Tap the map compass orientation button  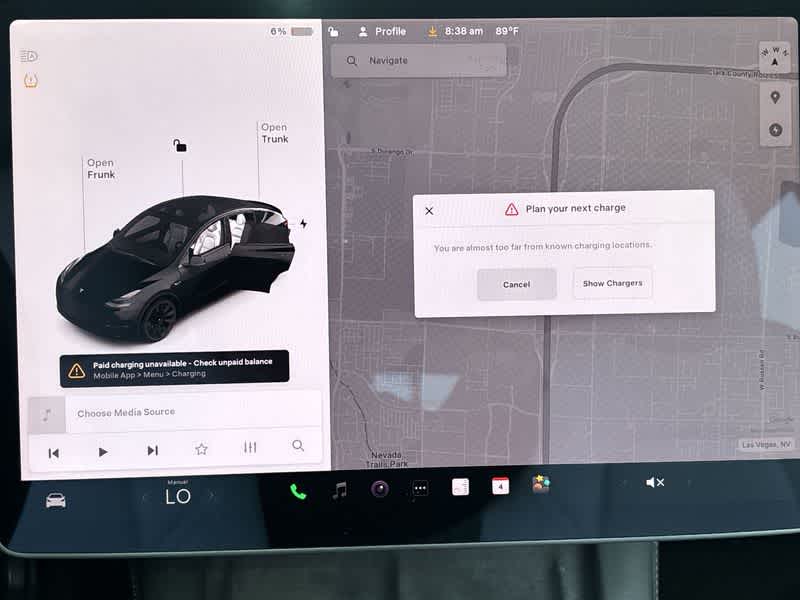[x=775, y=57]
